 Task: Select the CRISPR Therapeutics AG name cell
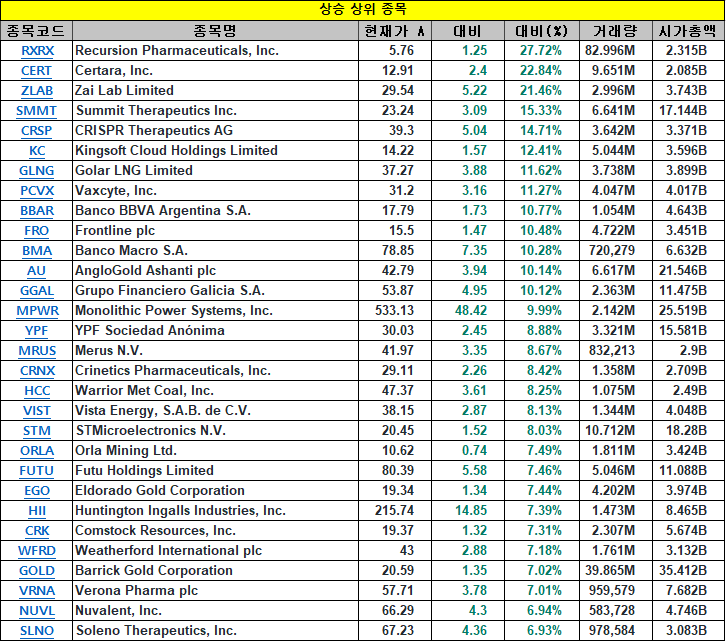(215, 131)
